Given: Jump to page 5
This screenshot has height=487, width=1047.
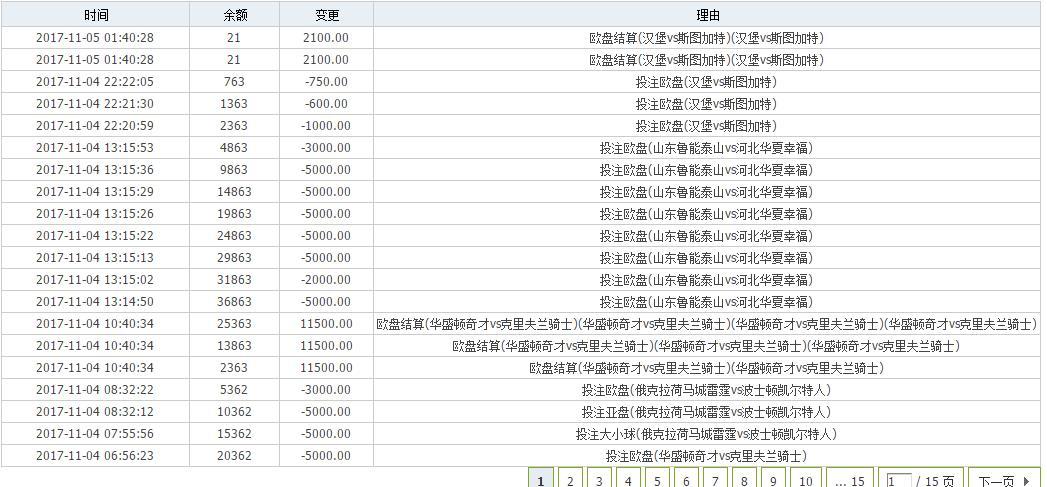Looking at the screenshot, I should (657, 480).
